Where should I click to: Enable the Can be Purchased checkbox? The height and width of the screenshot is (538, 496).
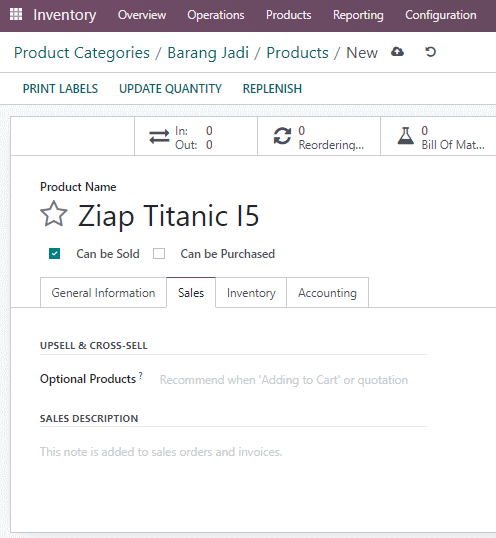pyautogui.click(x=159, y=254)
